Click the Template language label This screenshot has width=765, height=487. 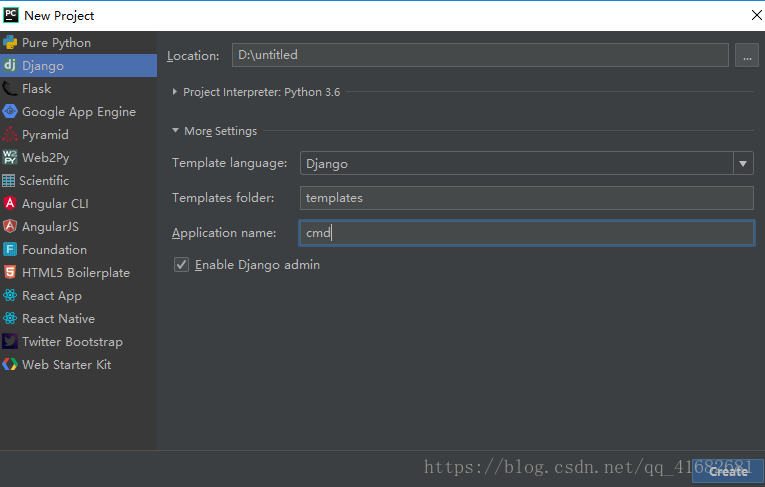point(229,163)
